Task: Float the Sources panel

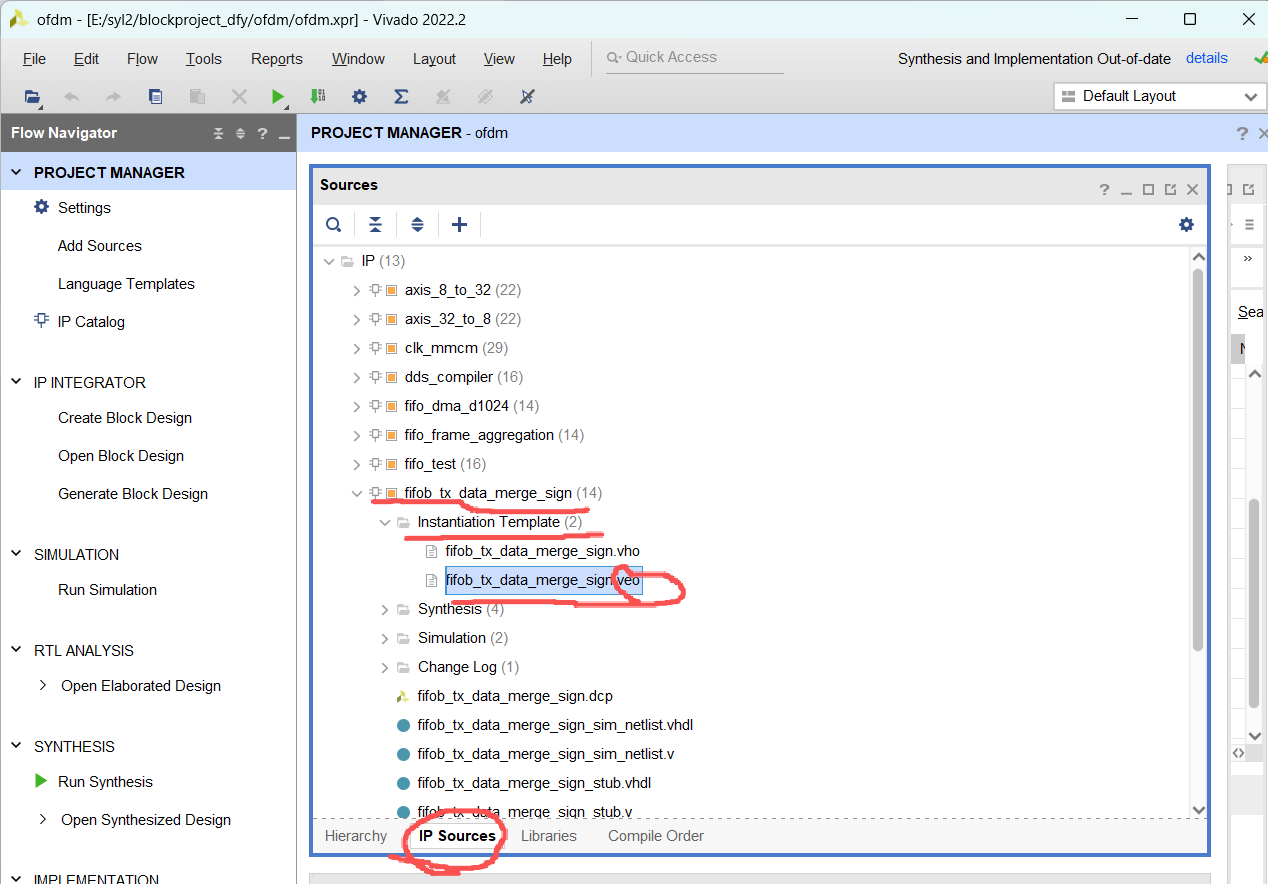Action: 1170,189
